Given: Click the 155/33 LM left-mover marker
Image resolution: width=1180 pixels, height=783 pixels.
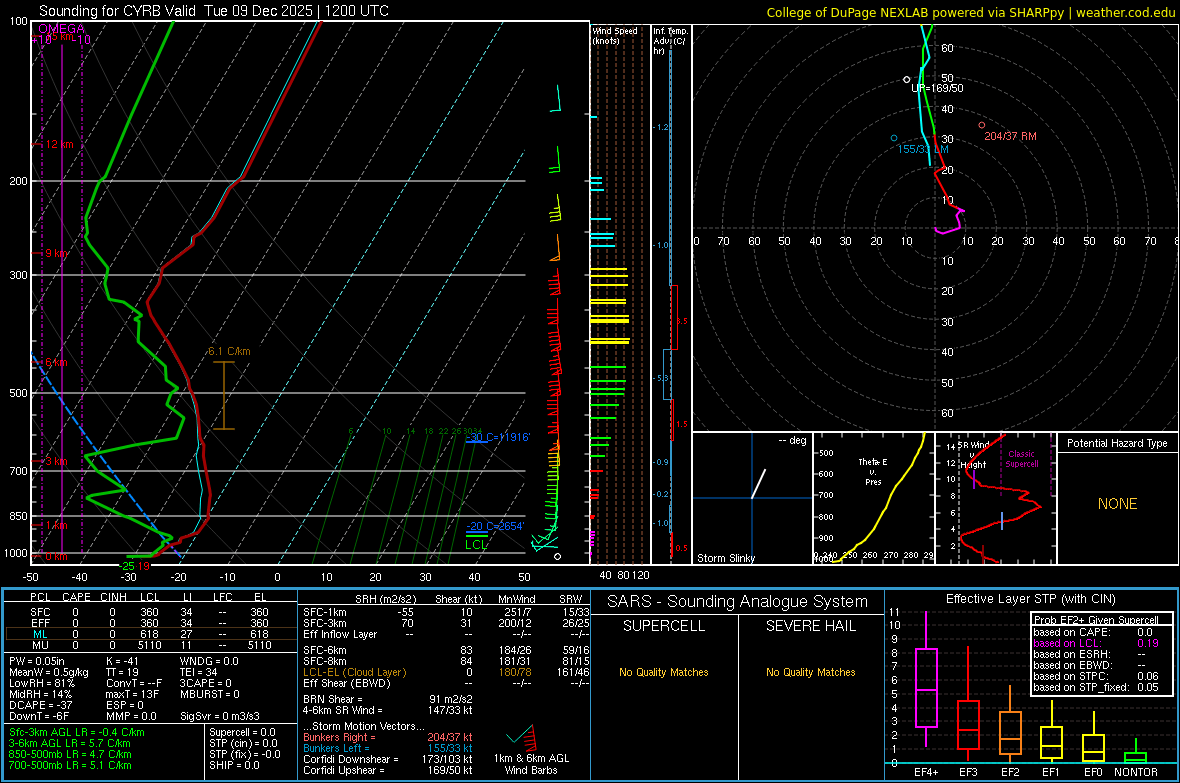Looking at the screenshot, I should [894, 137].
